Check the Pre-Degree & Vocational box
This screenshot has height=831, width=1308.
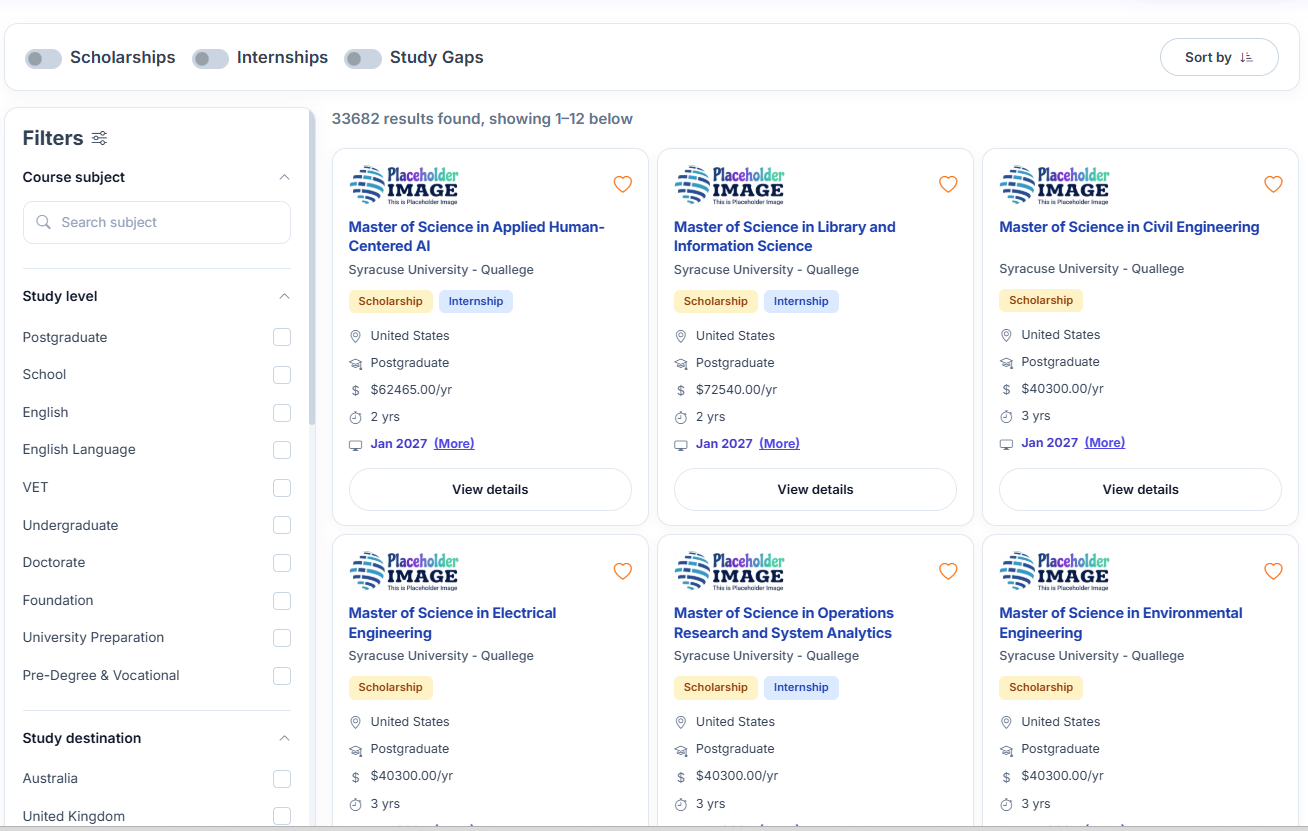[282, 676]
